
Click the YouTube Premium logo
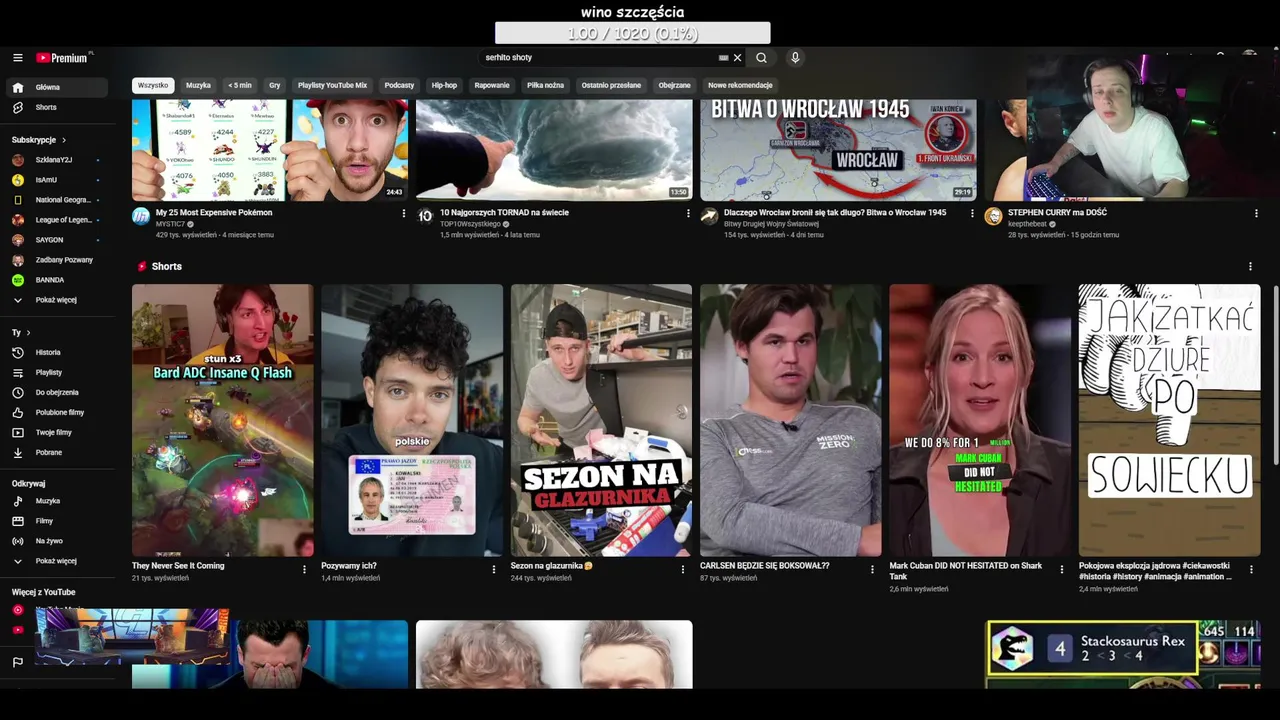point(64,58)
